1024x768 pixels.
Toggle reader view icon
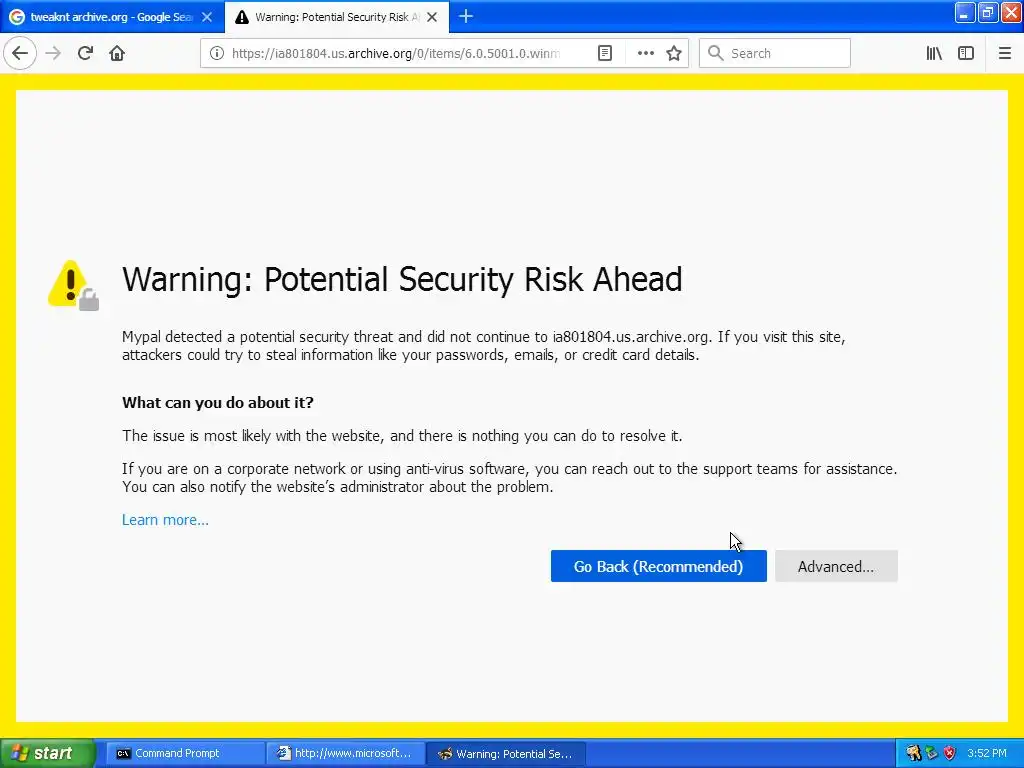tap(605, 54)
